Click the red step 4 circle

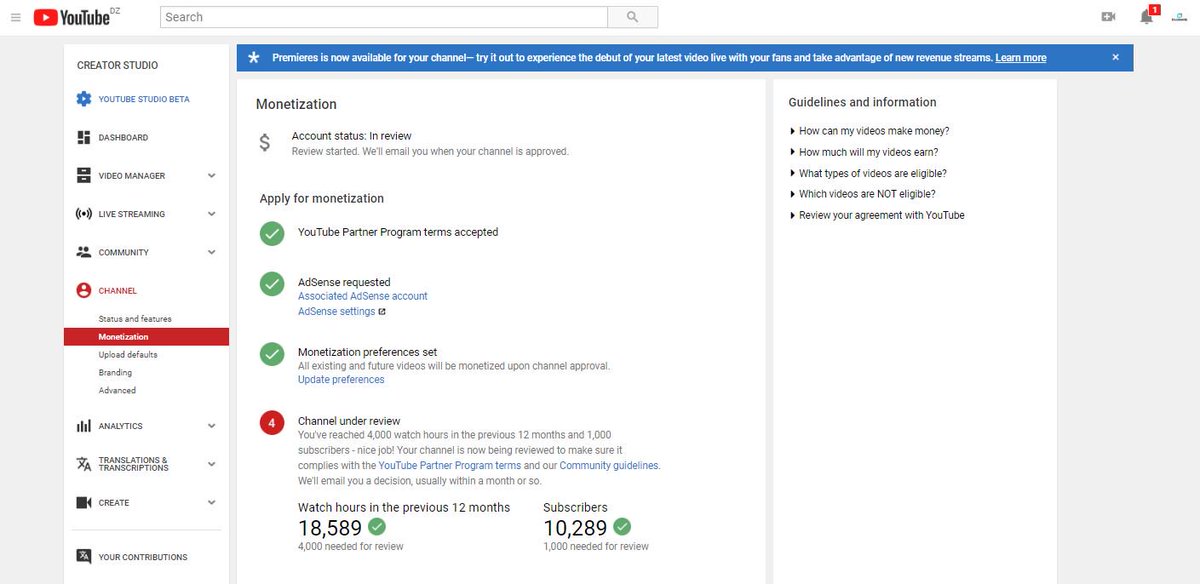click(272, 423)
